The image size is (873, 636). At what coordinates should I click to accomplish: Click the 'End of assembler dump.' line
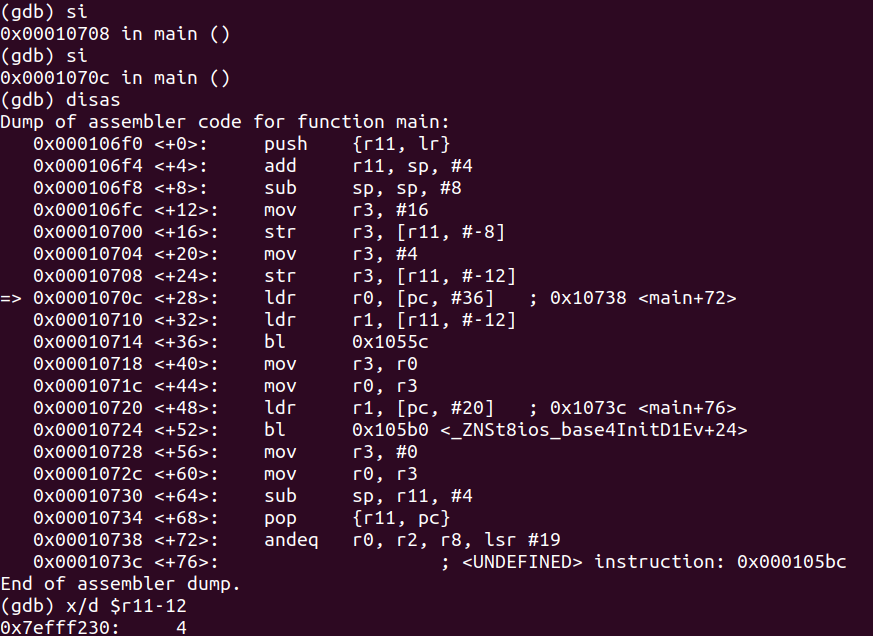[120, 584]
